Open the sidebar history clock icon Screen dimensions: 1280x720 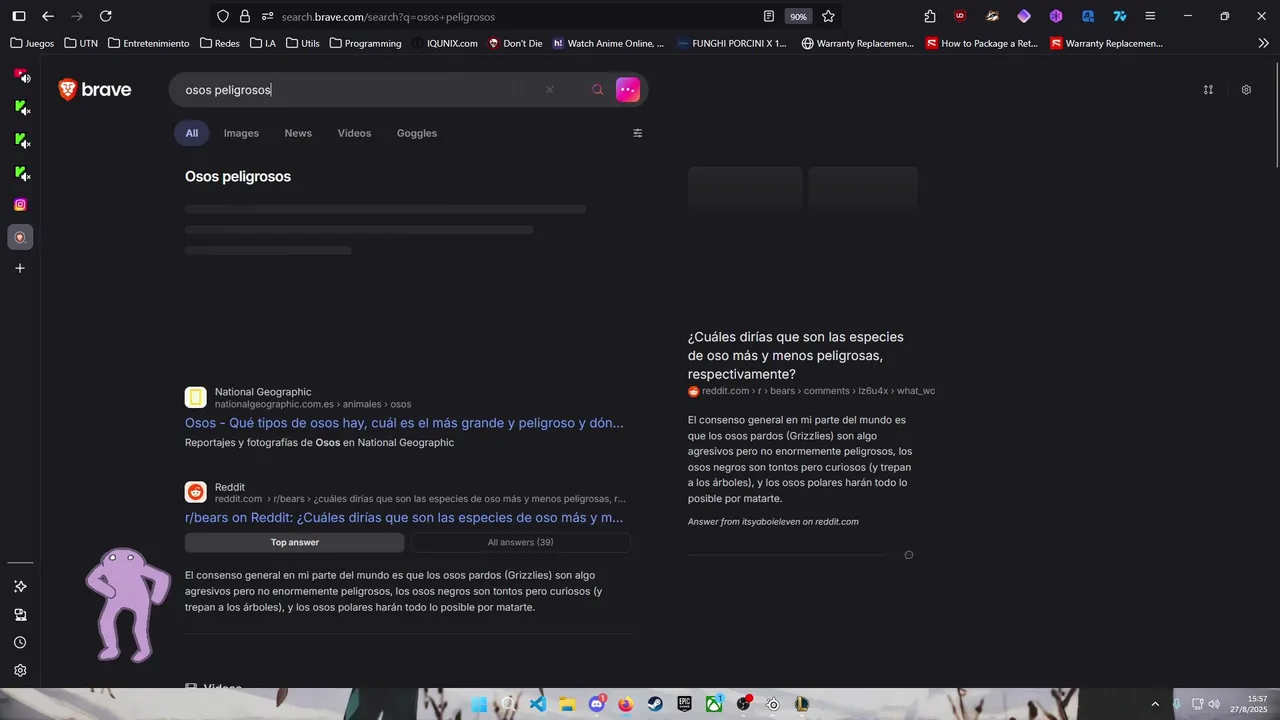(x=20, y=643)
